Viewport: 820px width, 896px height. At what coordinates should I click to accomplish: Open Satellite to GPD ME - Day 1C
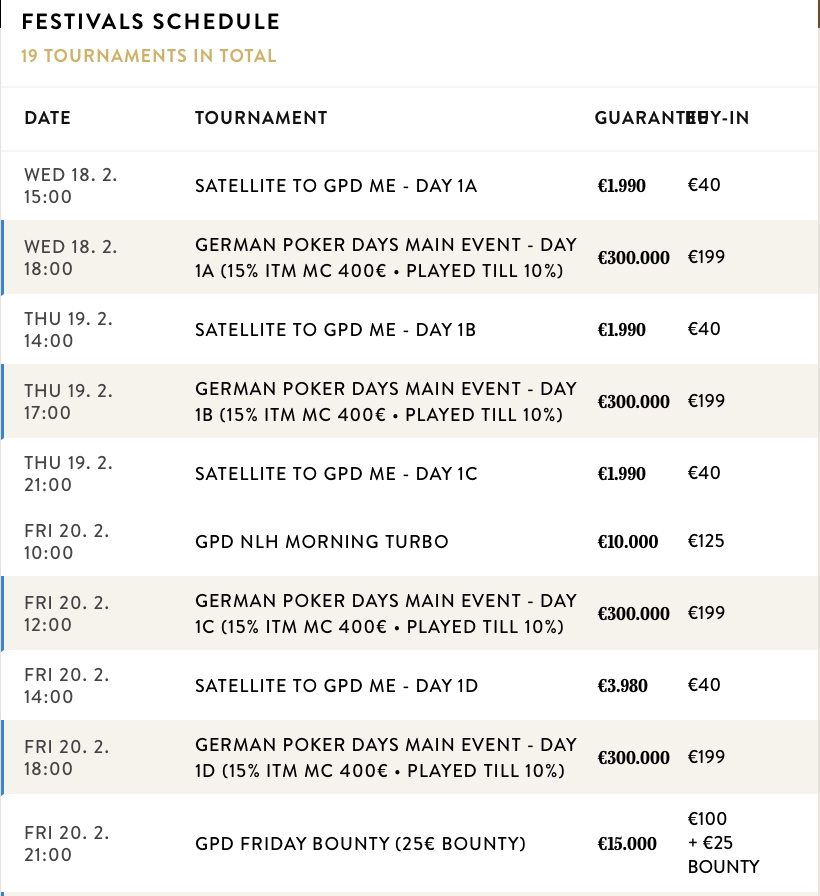pyautogui.click(x=336, y=473)
